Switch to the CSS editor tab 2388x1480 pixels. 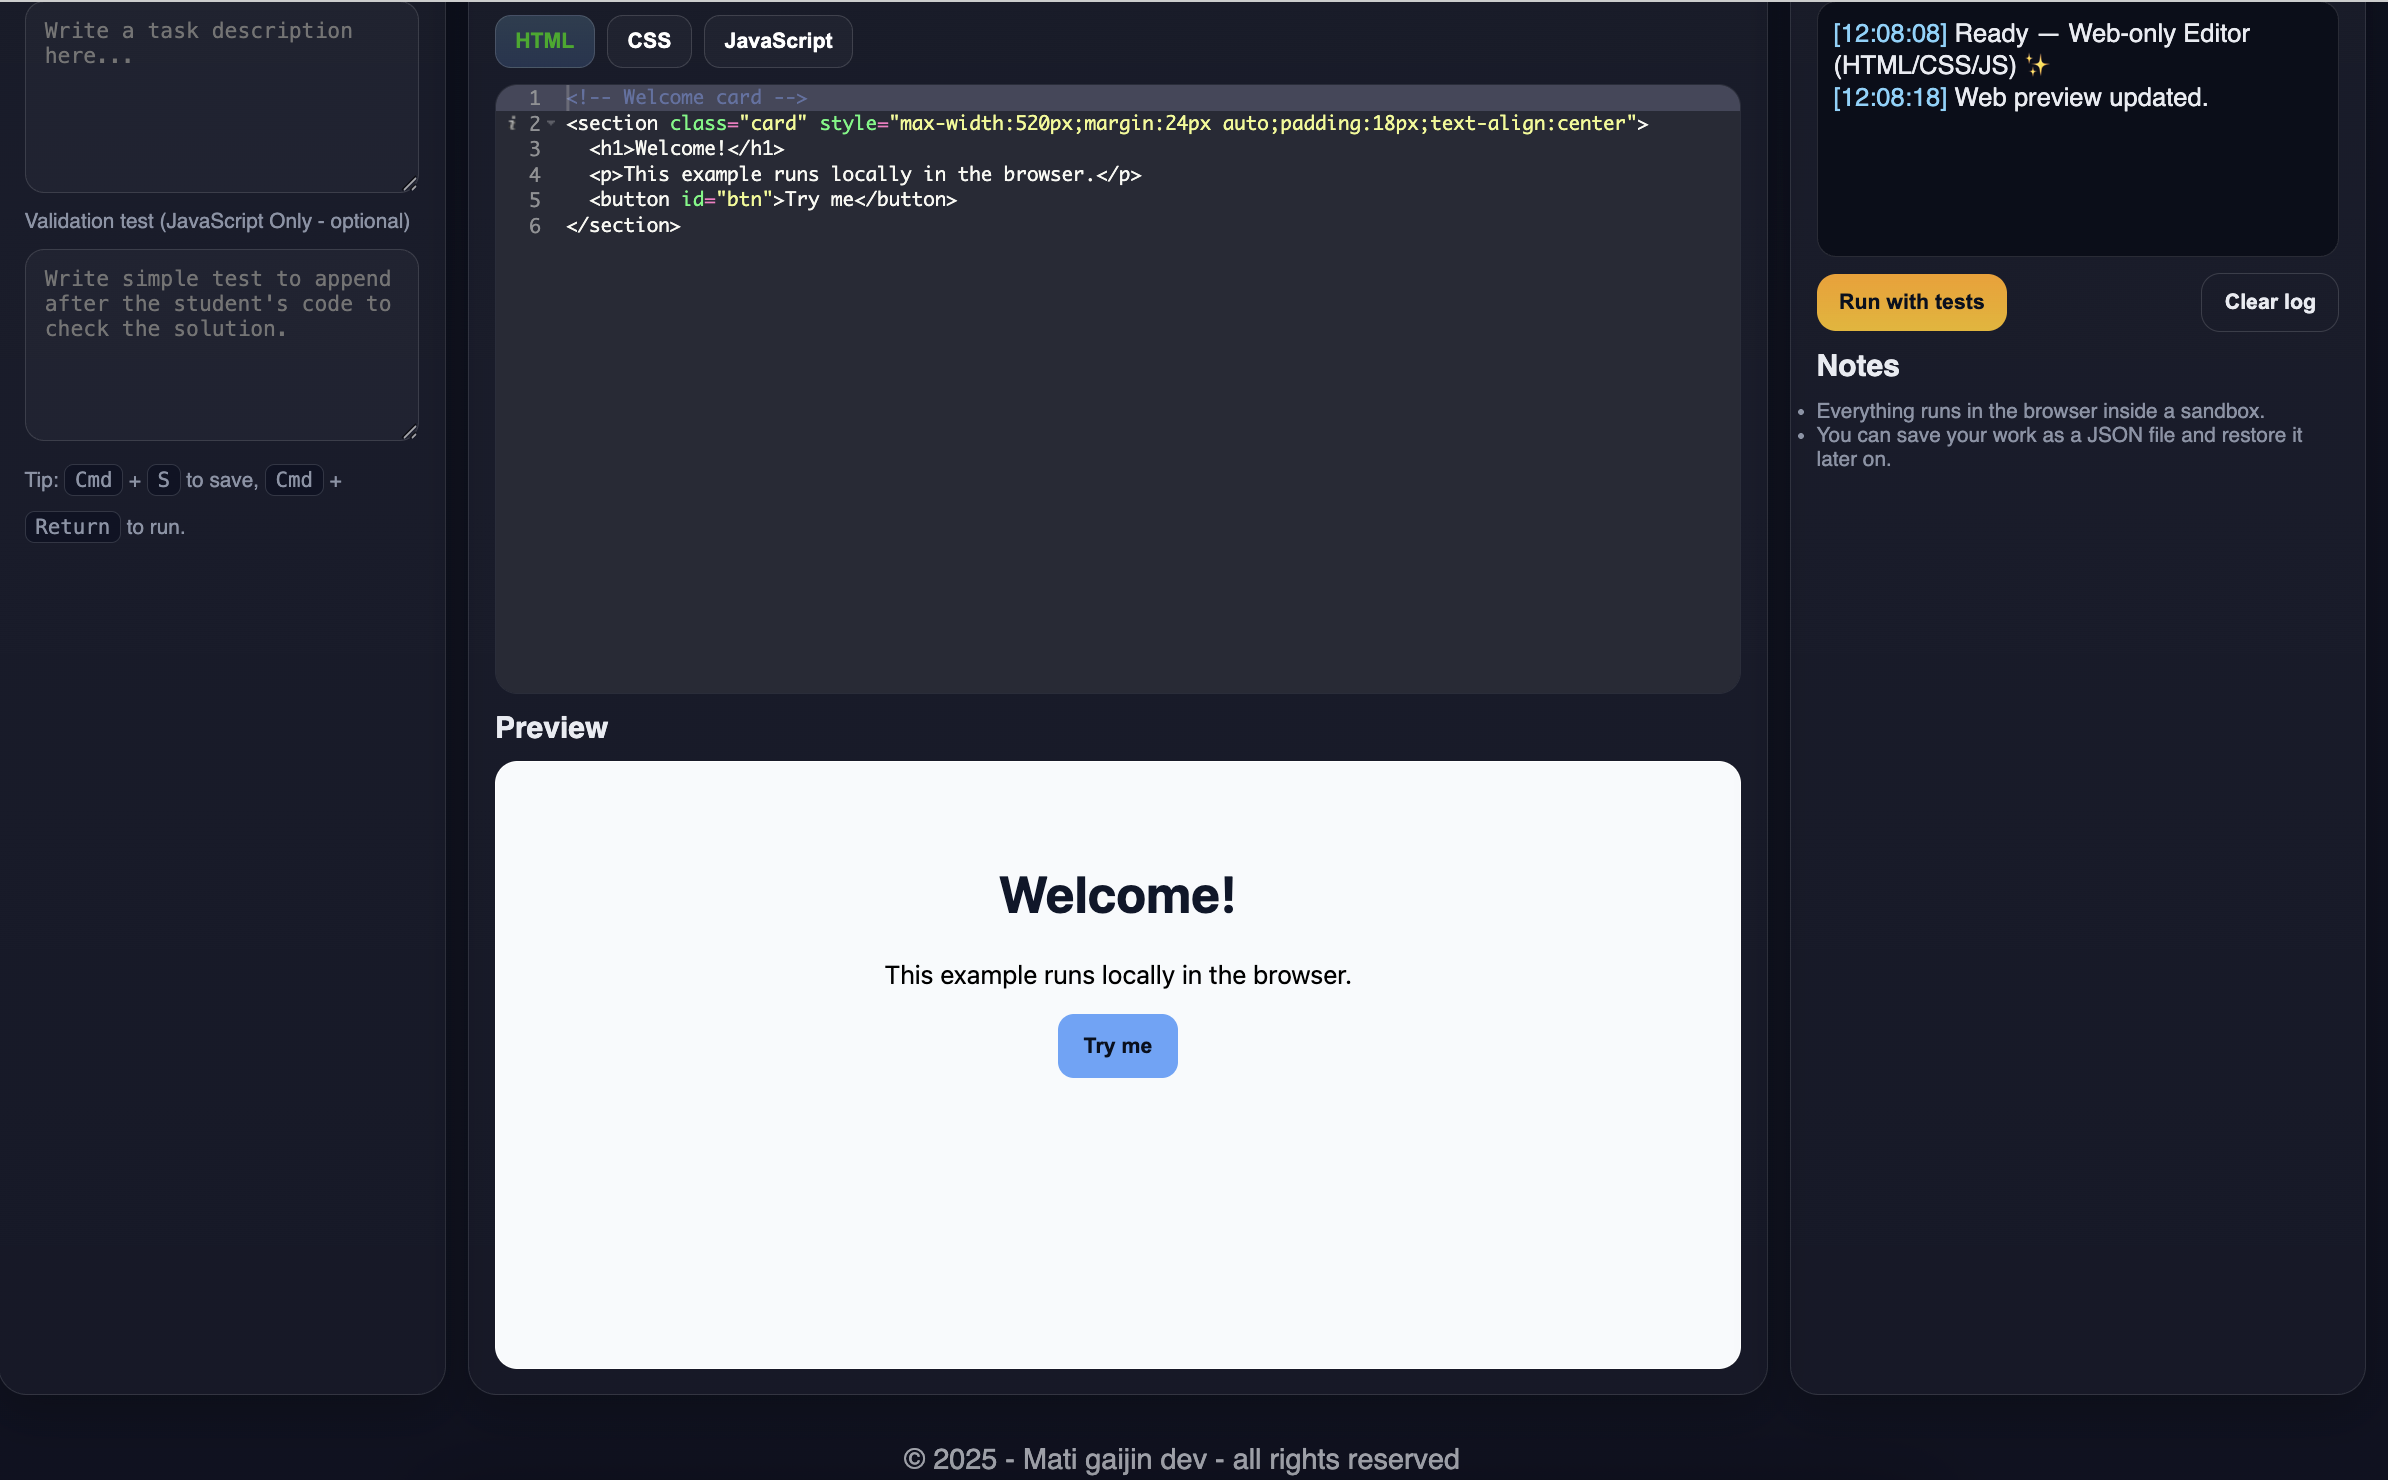click(648, 40)
